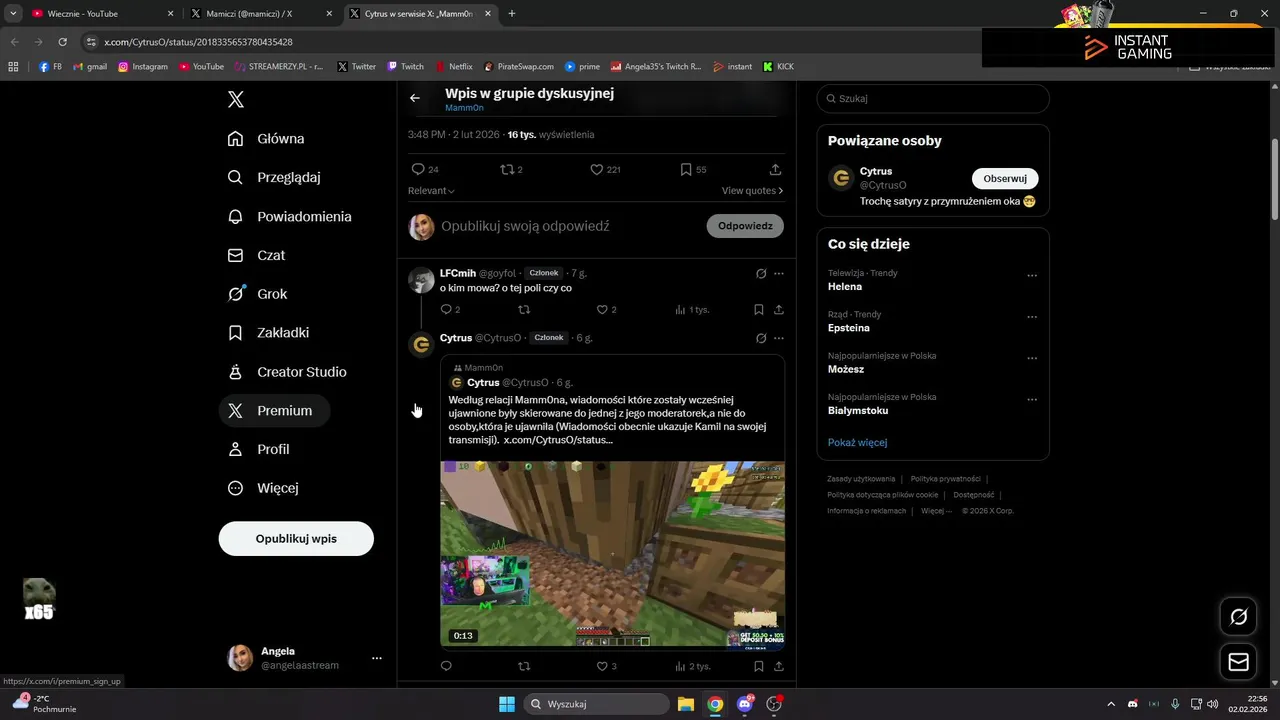Share the main post

click(775, 169)
